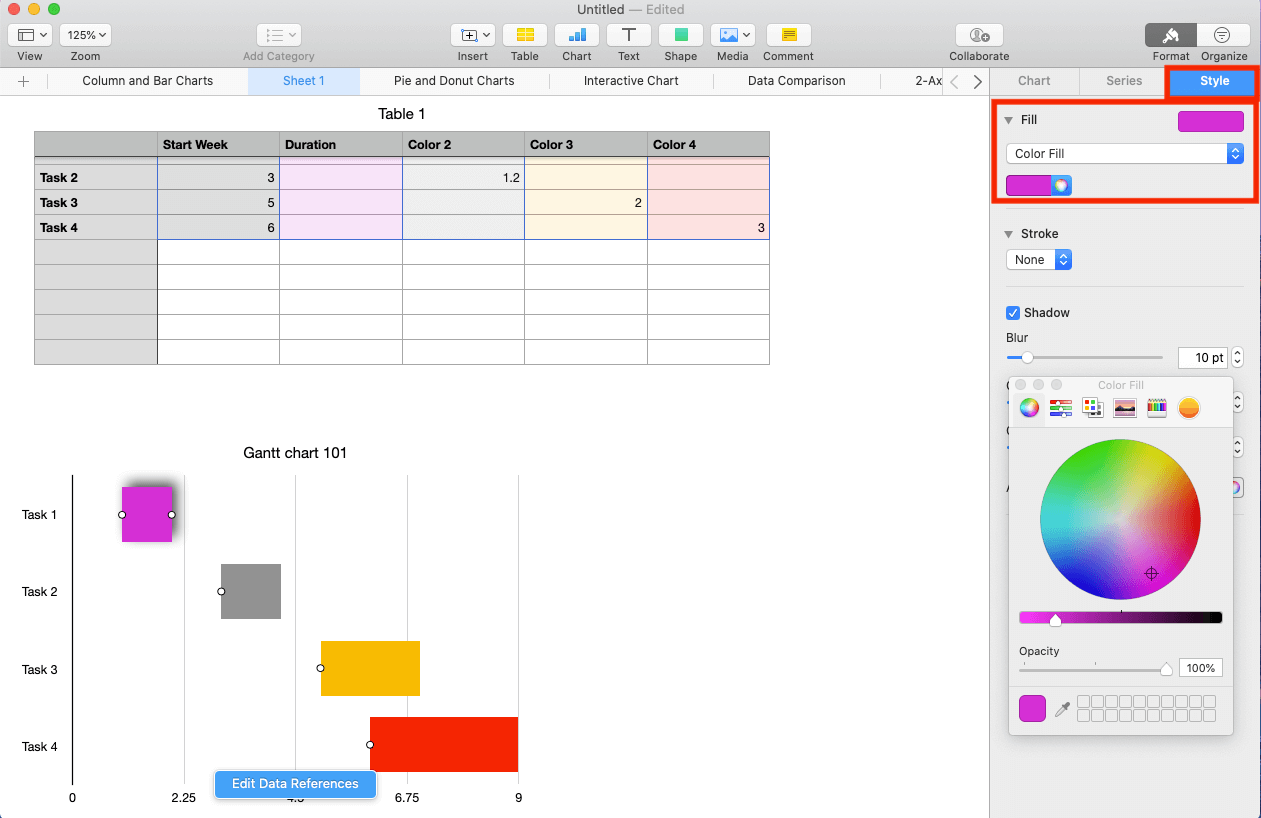Uncheck the Shadow checkbox

point(1013,313)
